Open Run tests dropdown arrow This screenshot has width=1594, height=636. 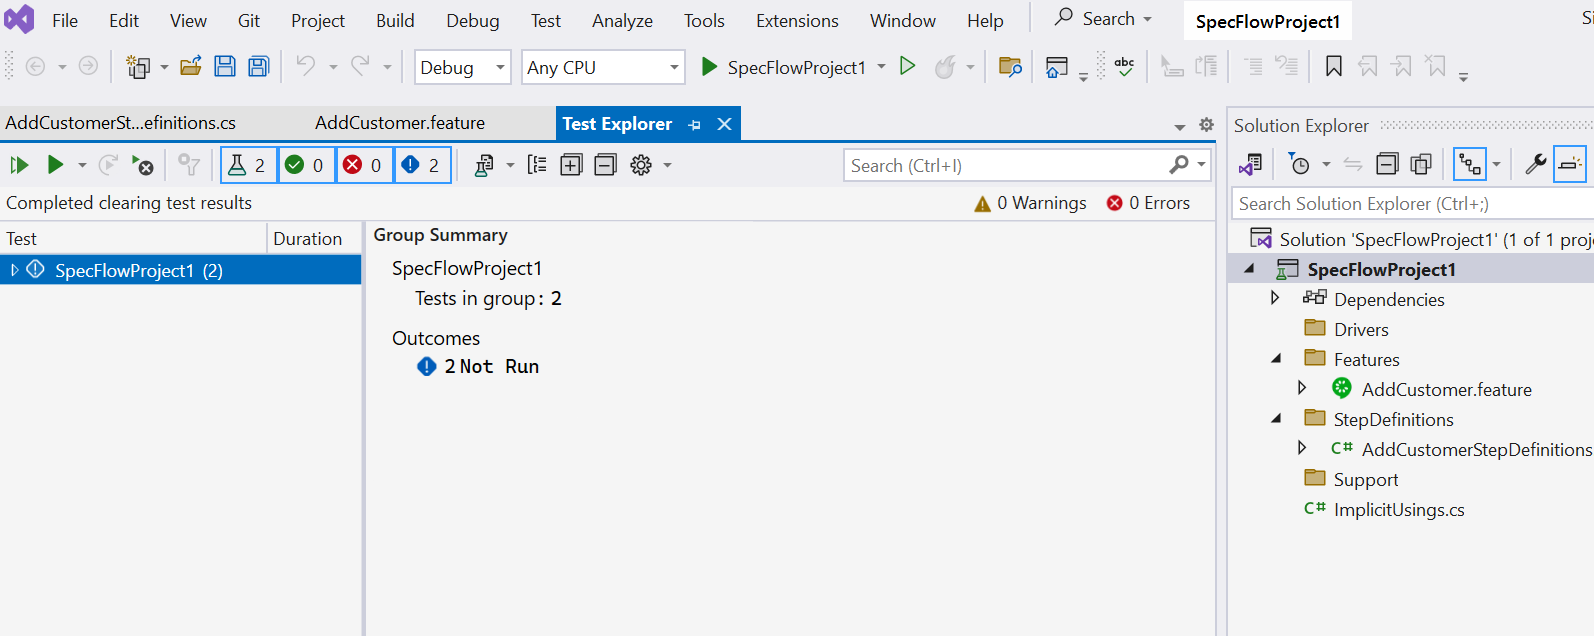tap(82, 165)
